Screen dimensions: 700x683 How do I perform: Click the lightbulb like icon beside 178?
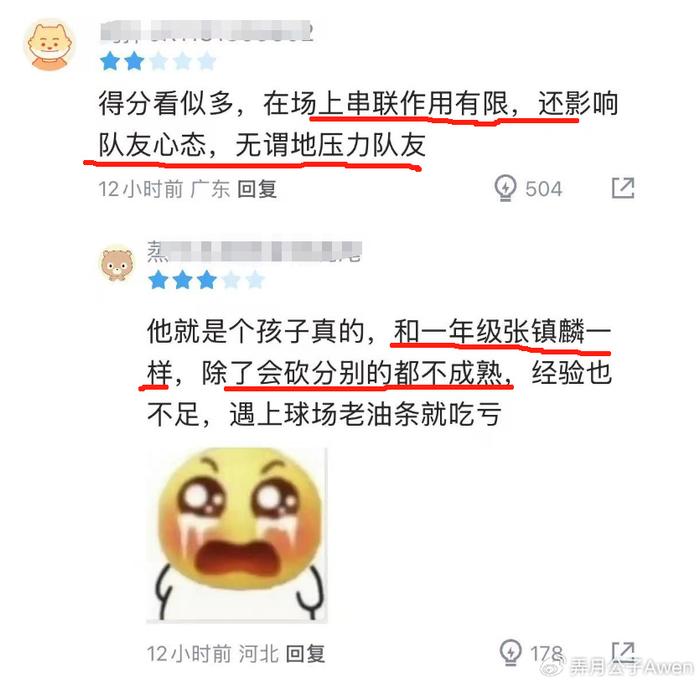(510, 652)
